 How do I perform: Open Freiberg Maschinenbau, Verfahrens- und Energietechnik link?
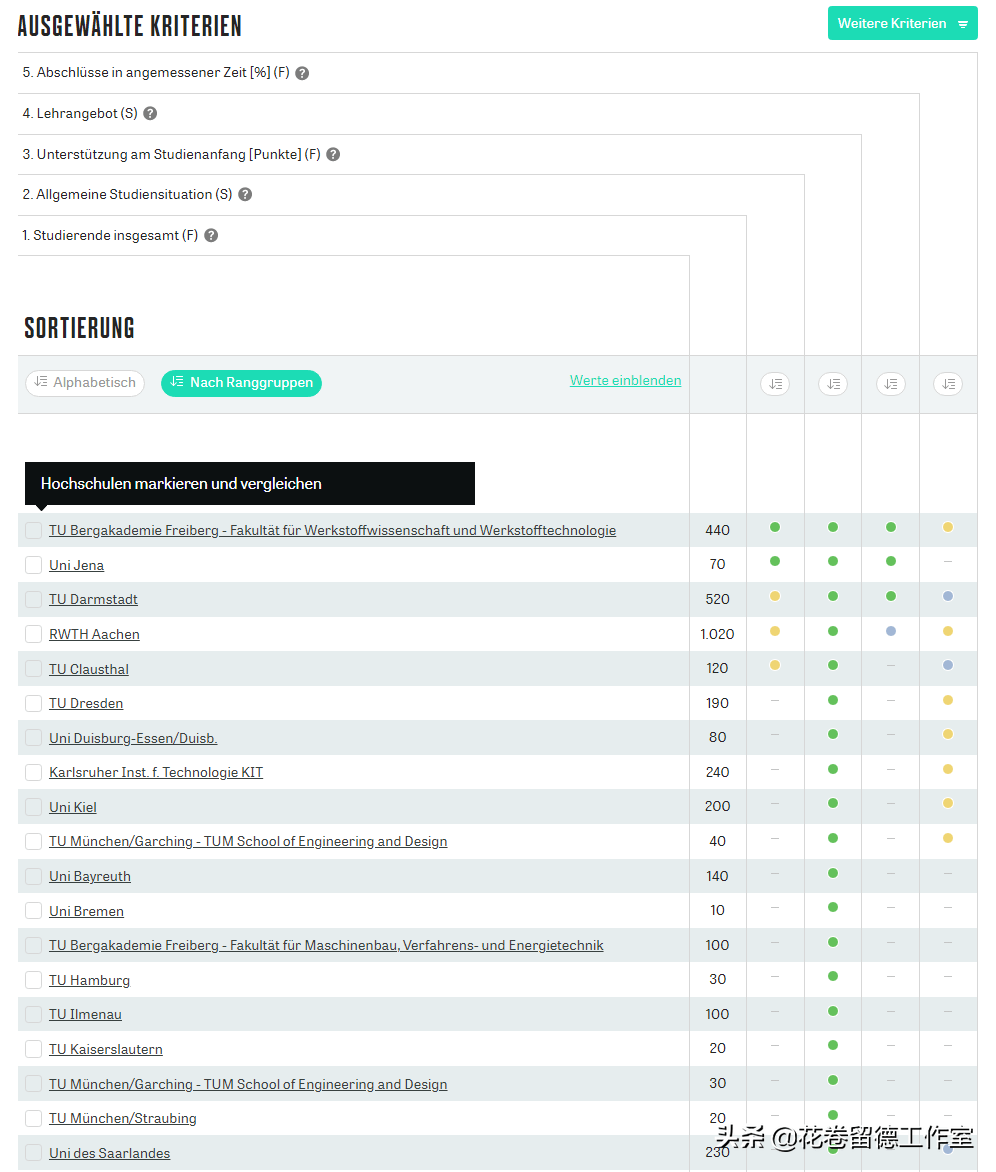click(x=326, y=946)
